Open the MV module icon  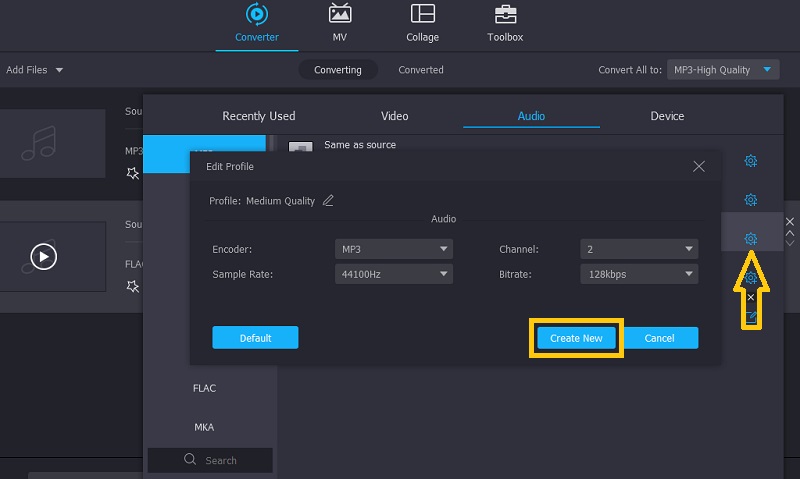(x=340, y=15)
